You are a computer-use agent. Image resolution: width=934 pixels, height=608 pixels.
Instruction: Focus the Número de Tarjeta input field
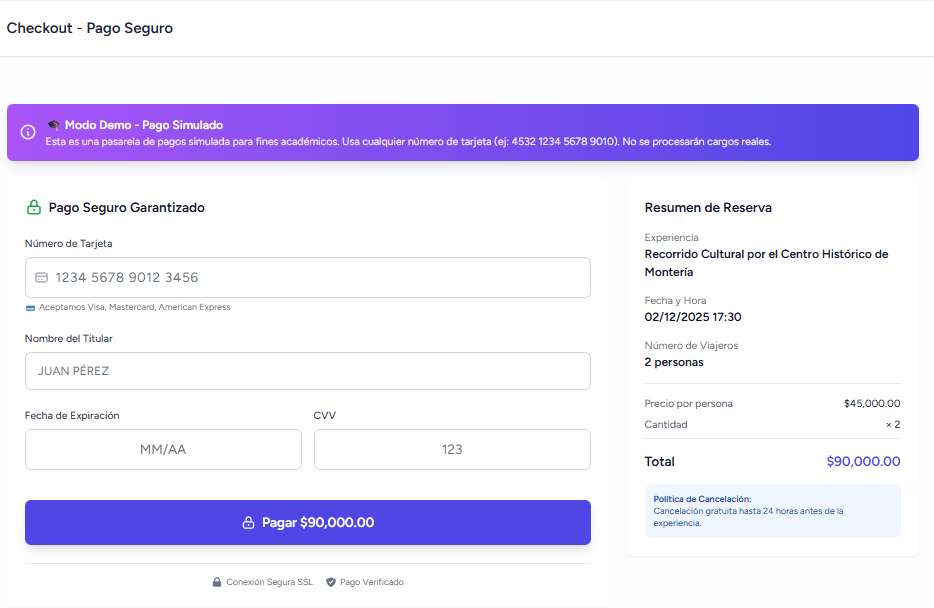click(x=308, y=278)
